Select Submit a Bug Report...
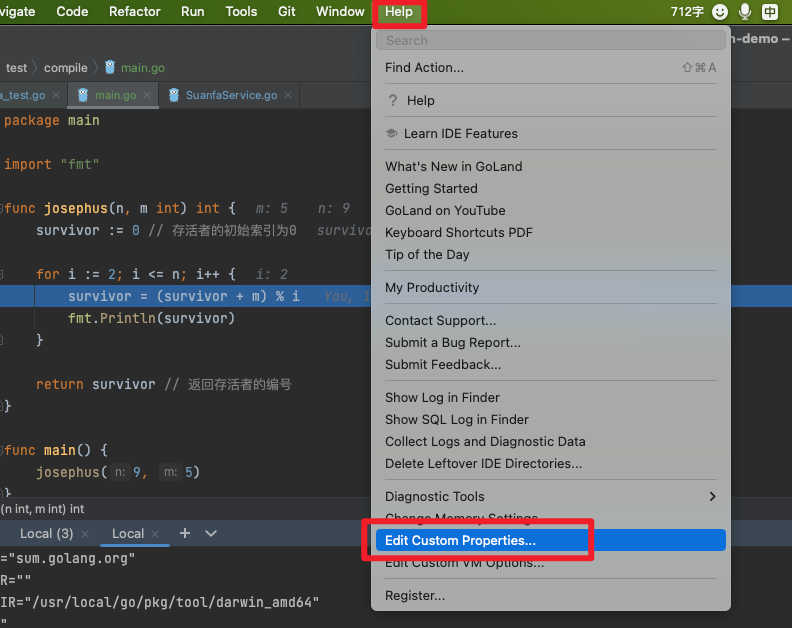 [x=551, y=343]
